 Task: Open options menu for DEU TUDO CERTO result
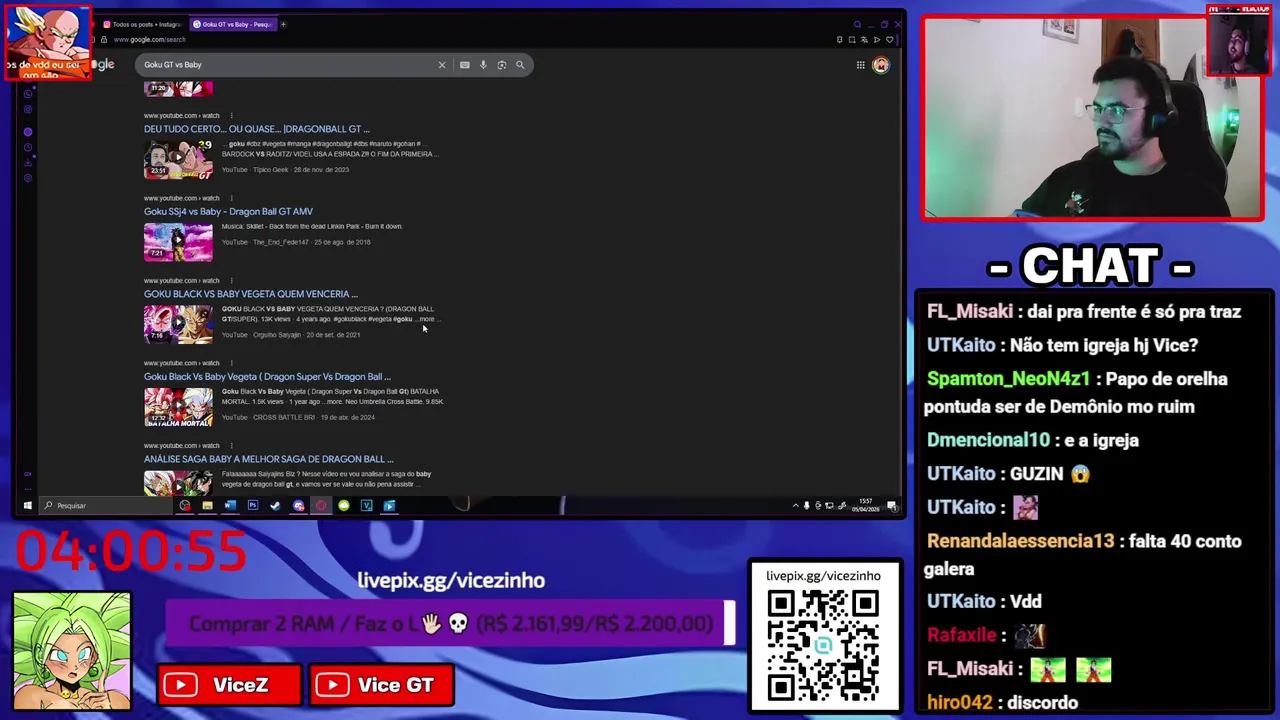tap(231, 115)
